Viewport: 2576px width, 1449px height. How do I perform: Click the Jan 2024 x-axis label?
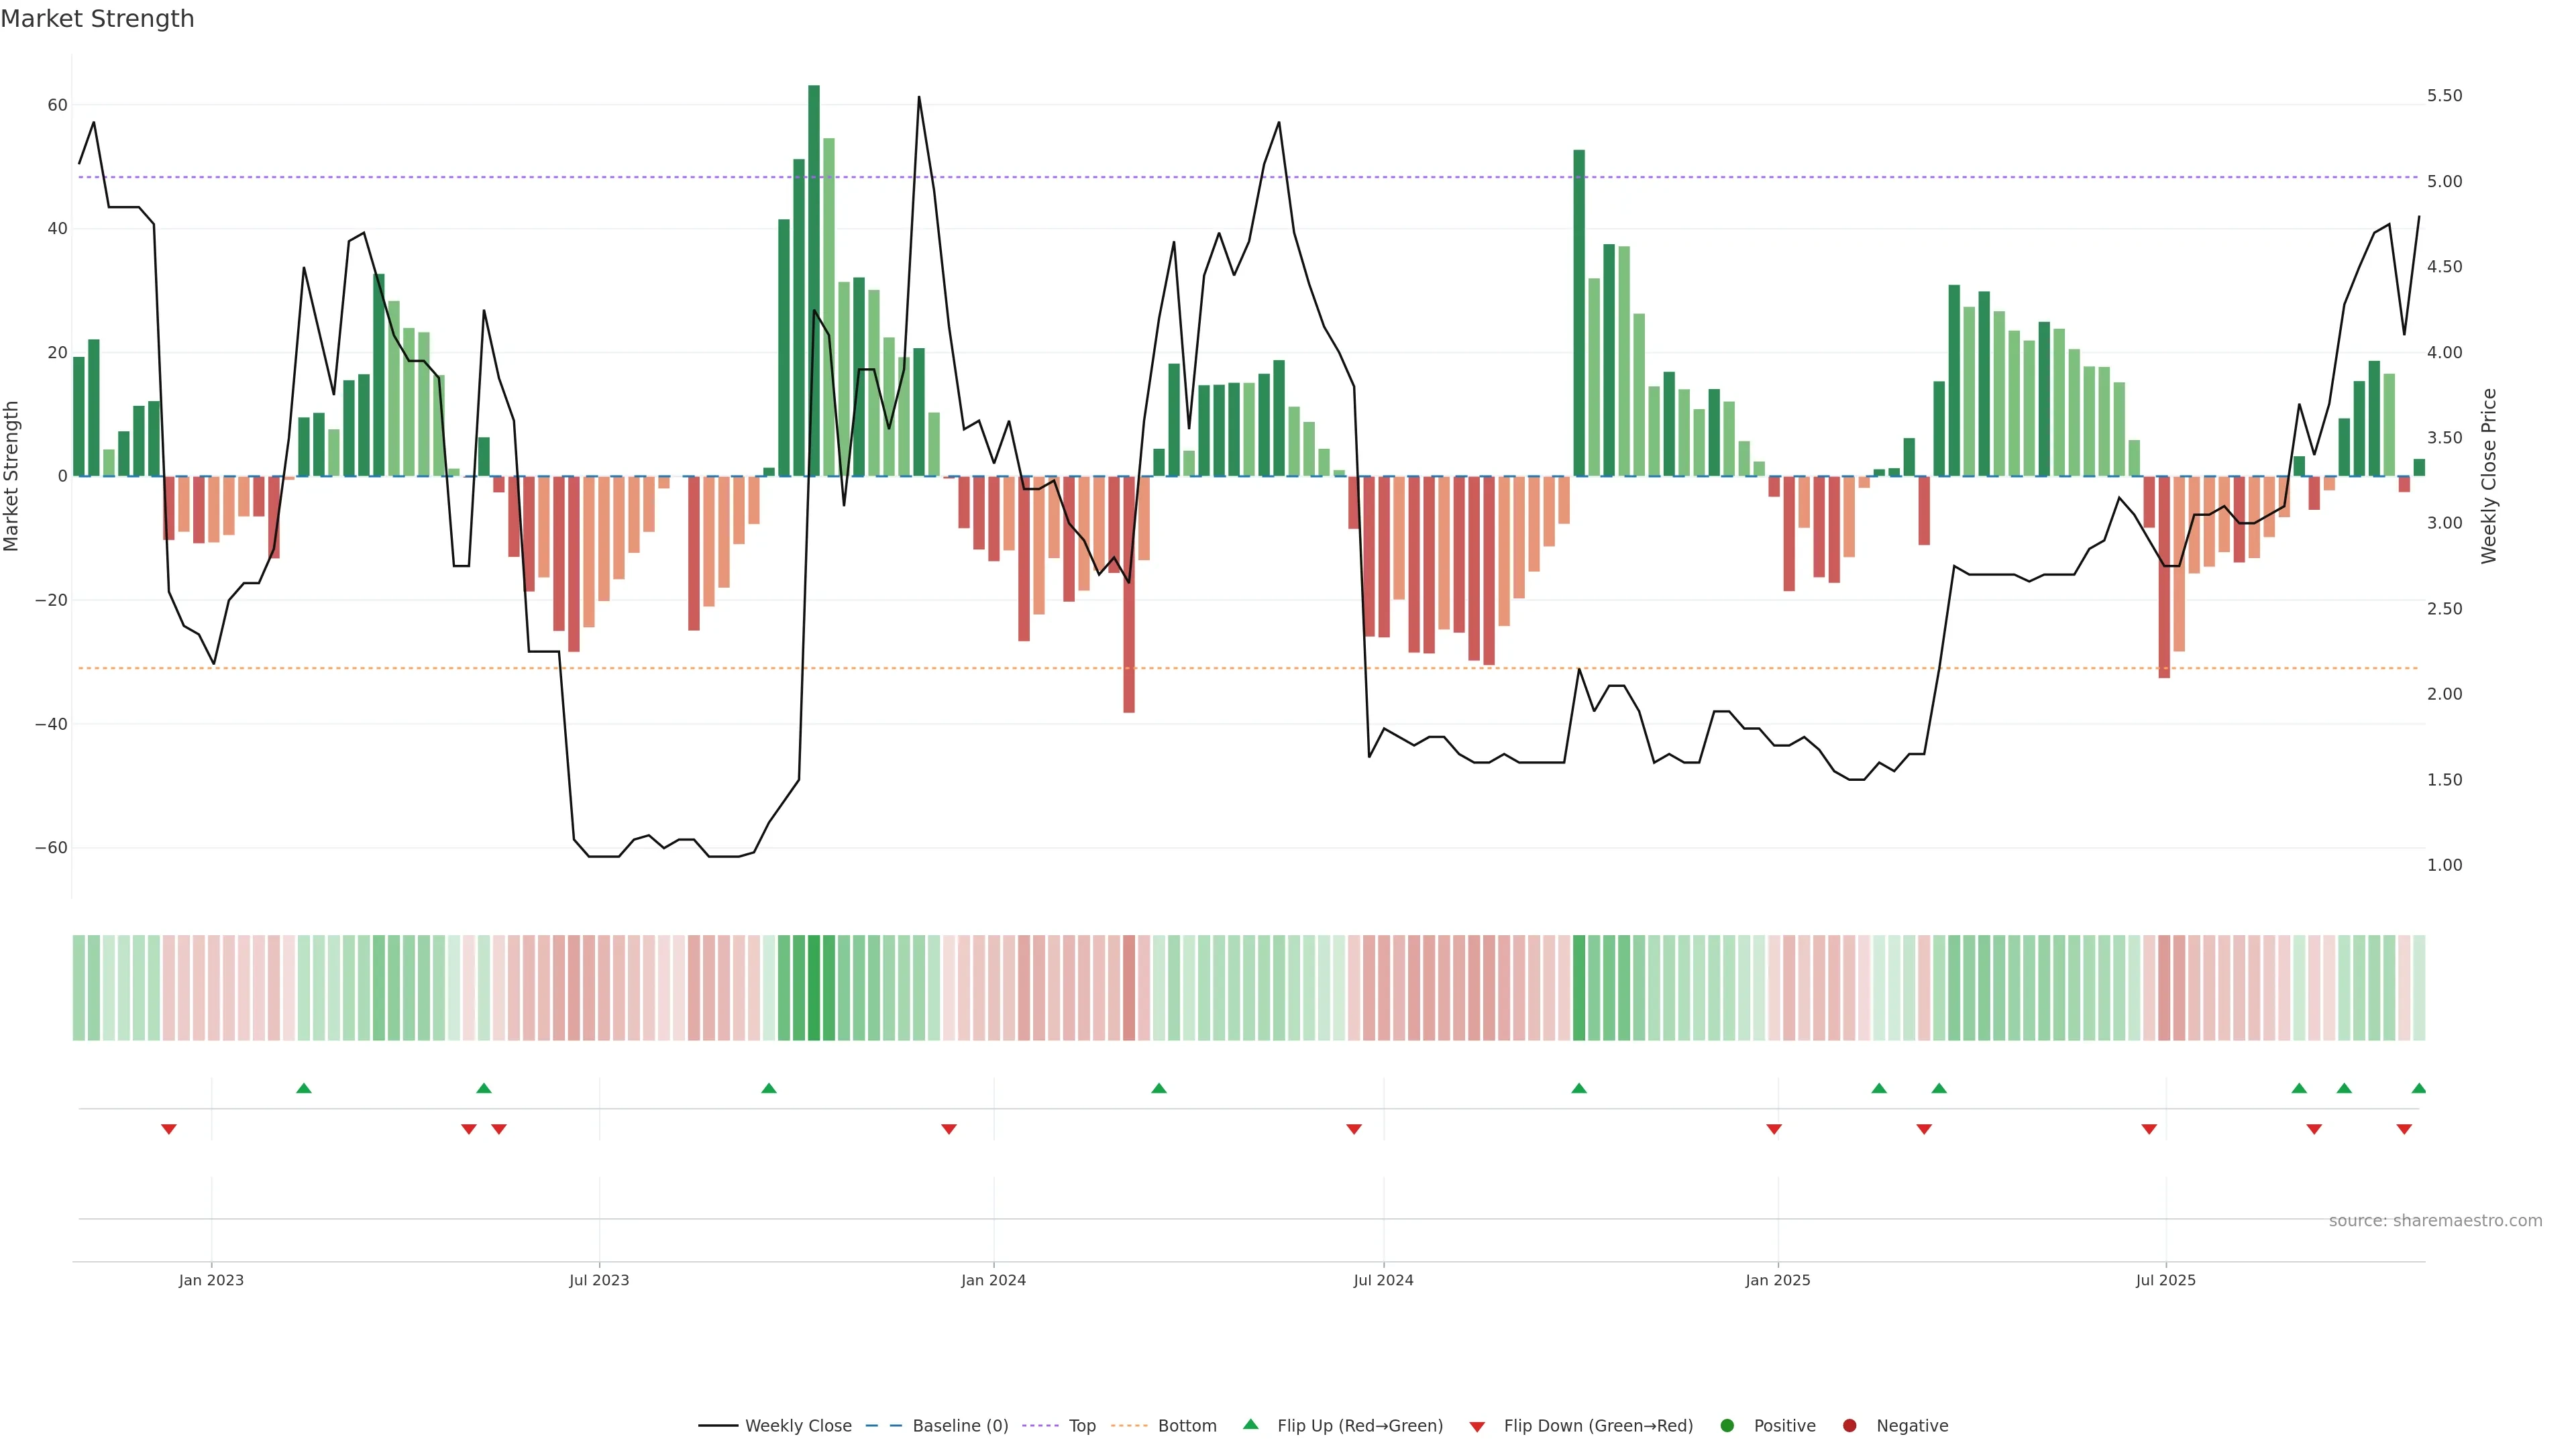[x=993, y=1280]
